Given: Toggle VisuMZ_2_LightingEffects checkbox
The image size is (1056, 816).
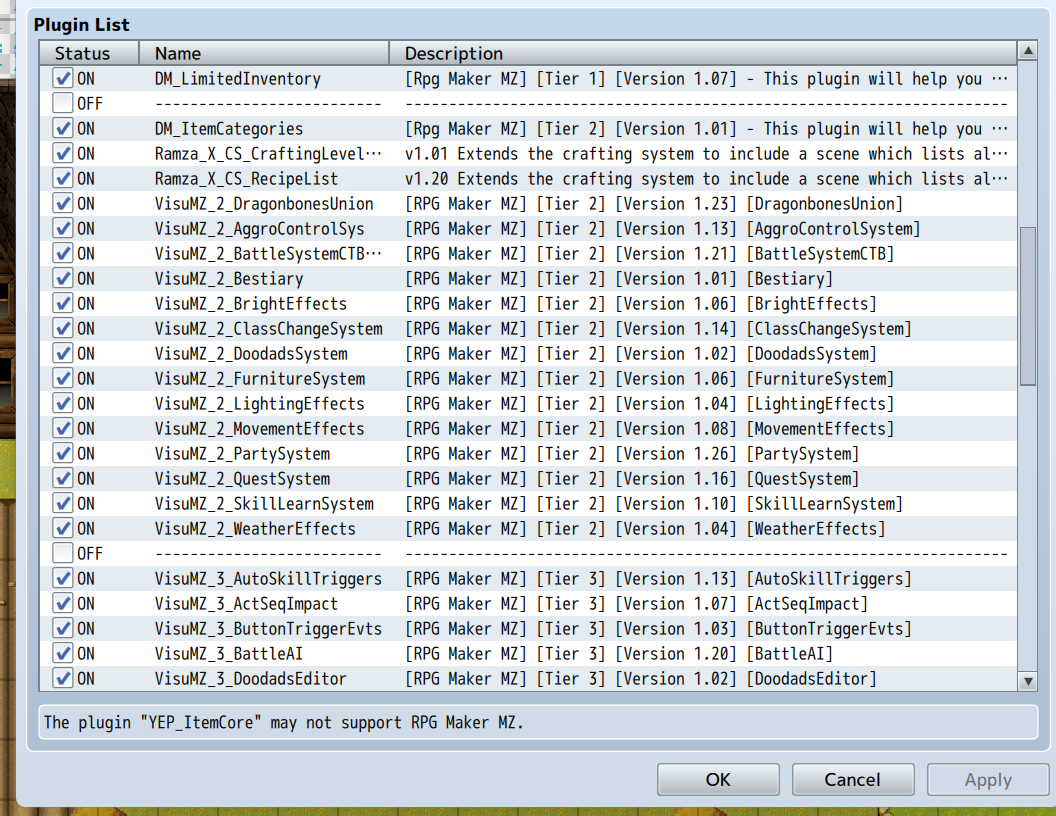Looking at the screenshot, I should (63, 404).
